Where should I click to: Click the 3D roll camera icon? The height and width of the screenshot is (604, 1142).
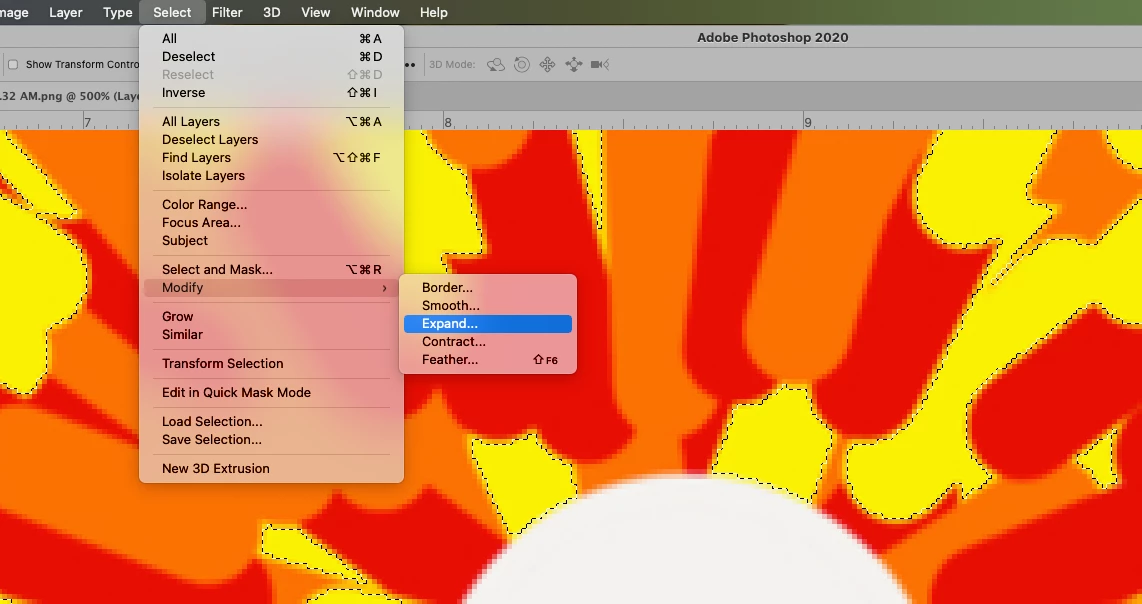pos(521,65)
